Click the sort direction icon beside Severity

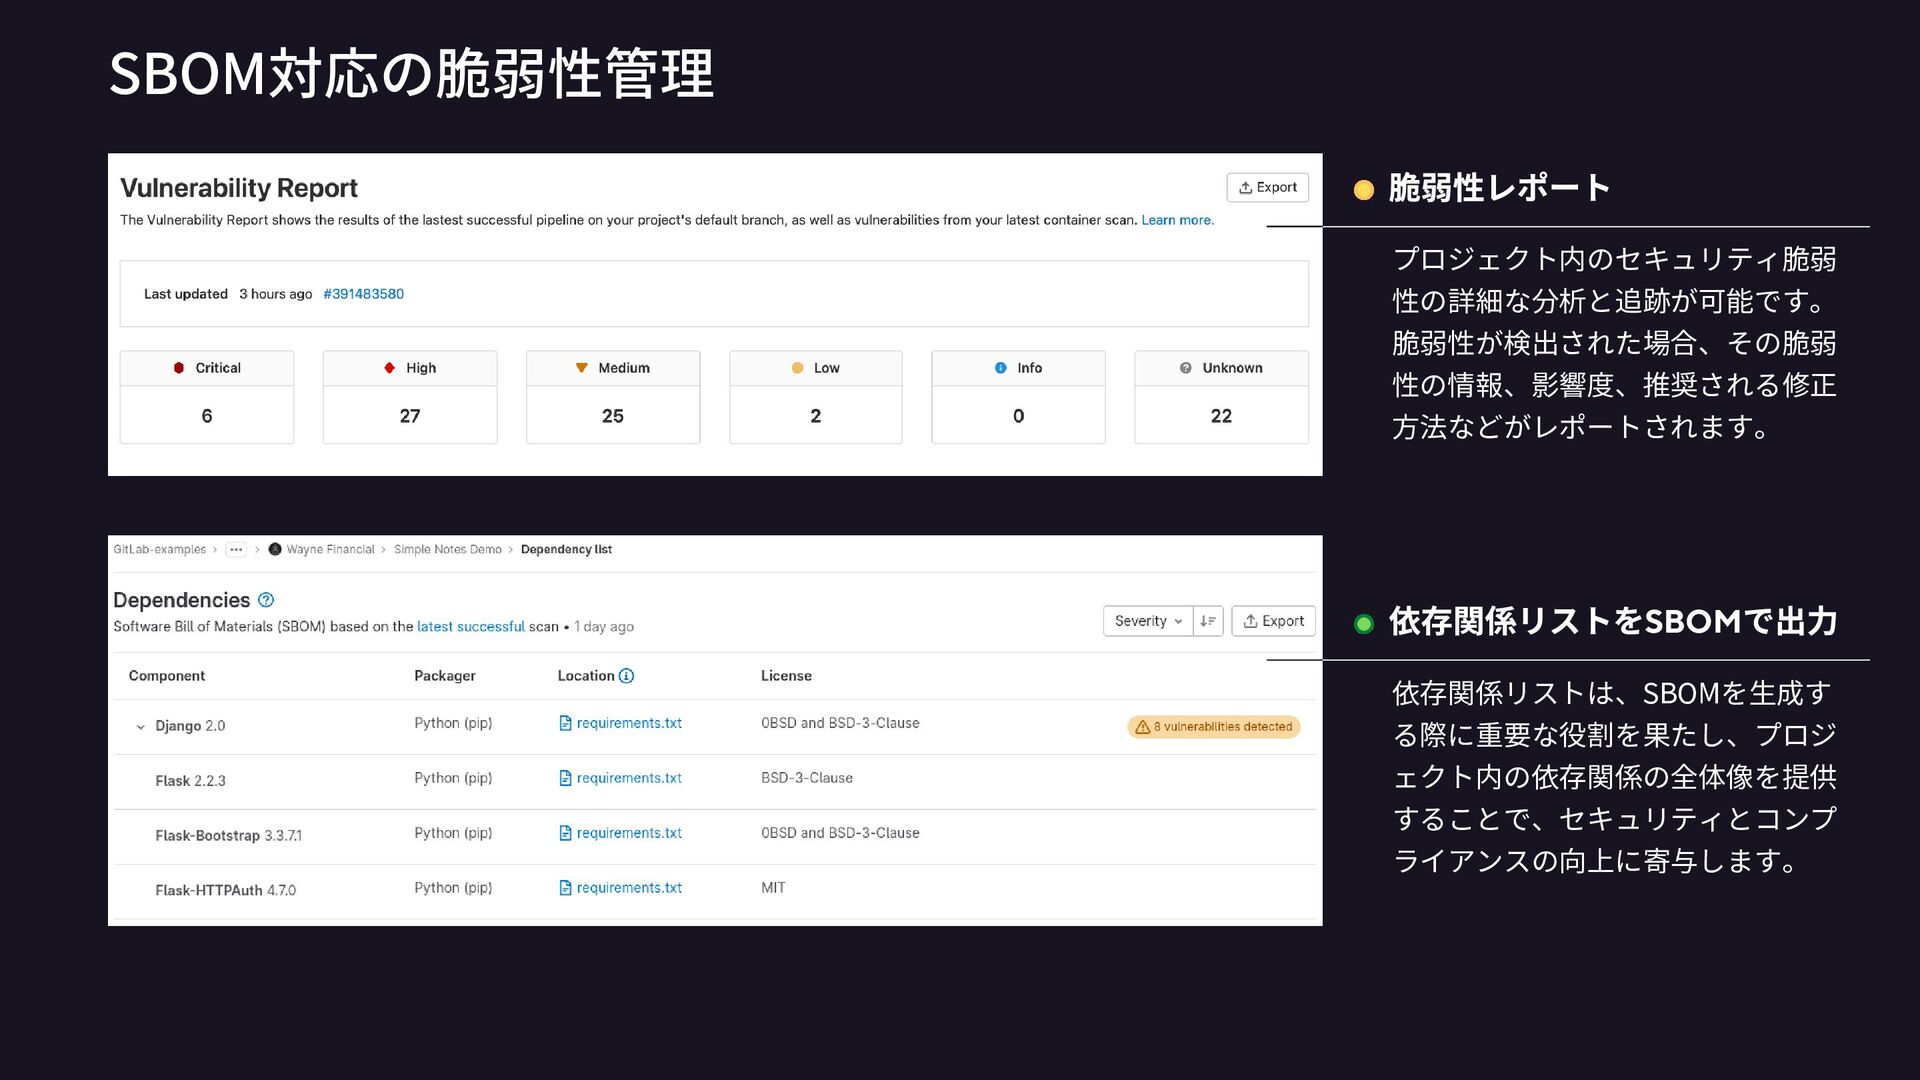(x=1208, y=621)
